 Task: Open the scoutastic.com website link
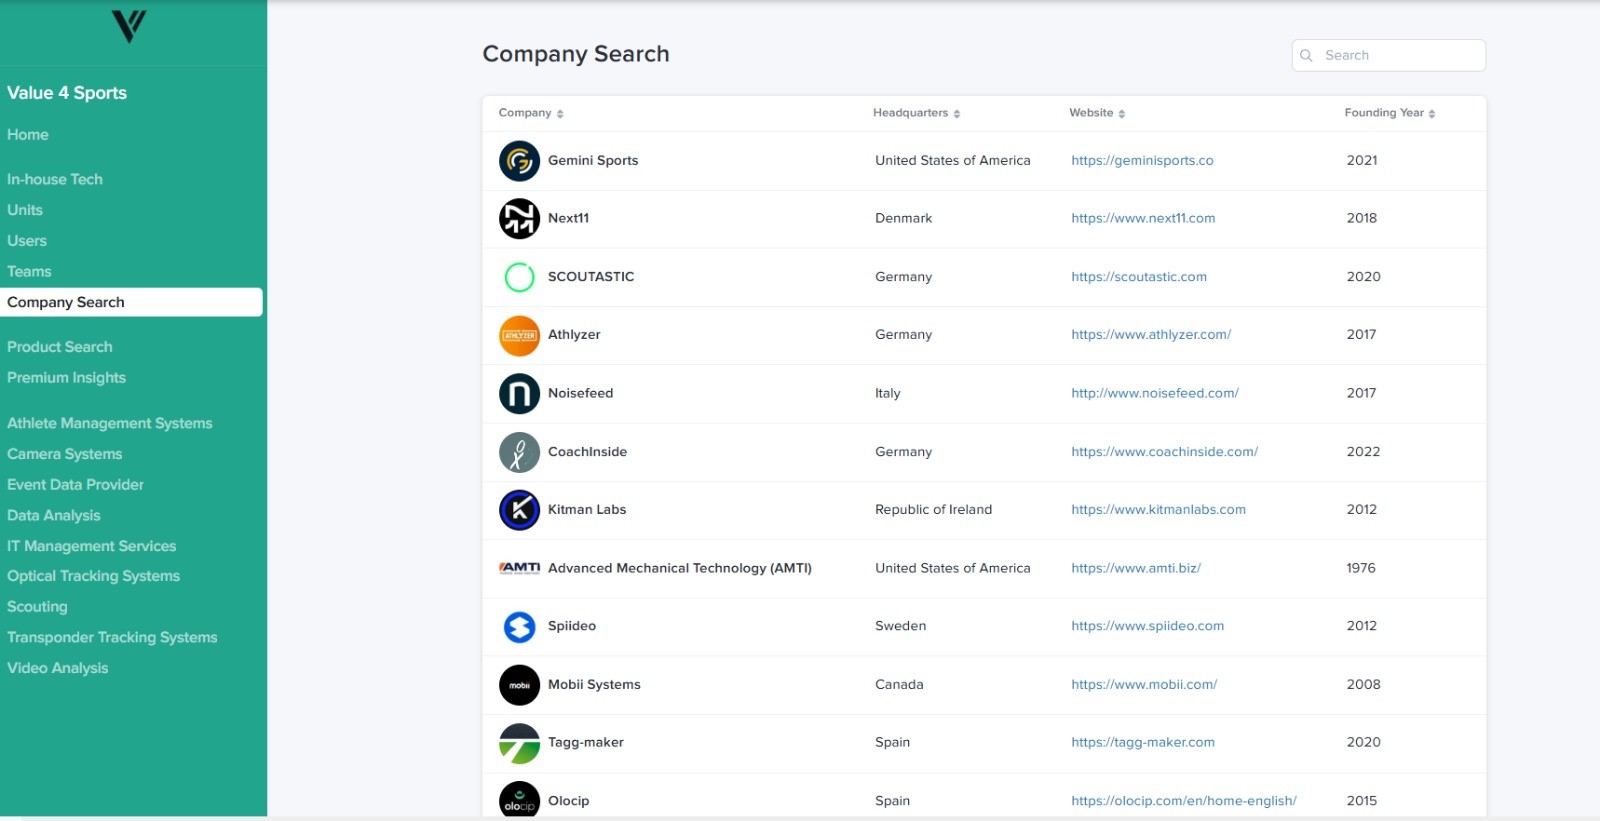[x=1139, y=277]
